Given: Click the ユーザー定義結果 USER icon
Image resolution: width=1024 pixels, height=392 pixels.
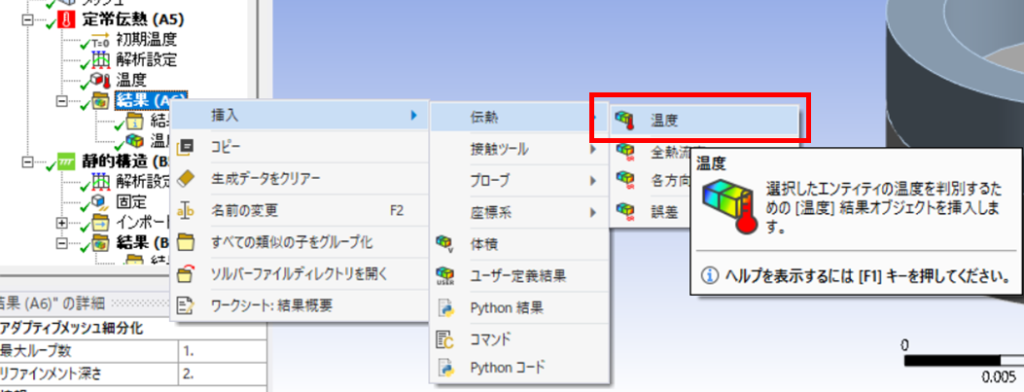Looking at the screenshot, I should (x=445, y=276).
